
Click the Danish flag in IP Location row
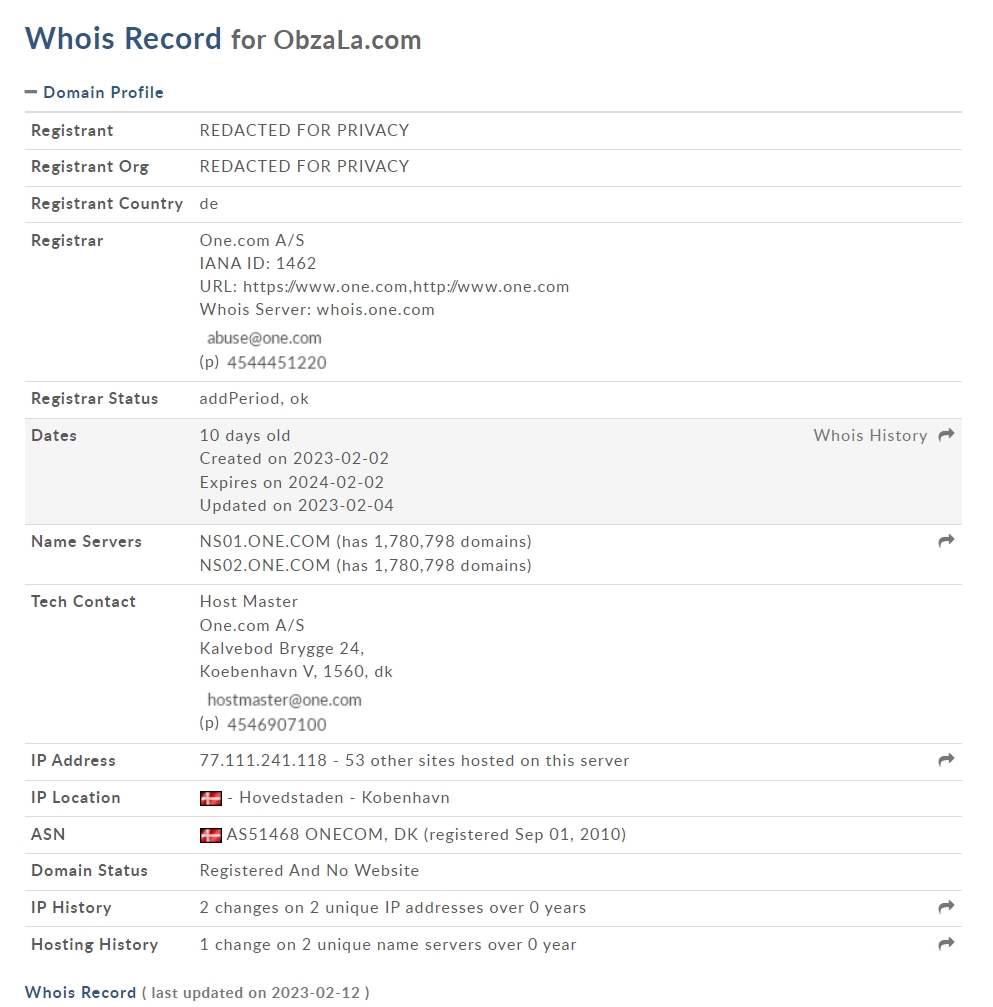(211, 798)
